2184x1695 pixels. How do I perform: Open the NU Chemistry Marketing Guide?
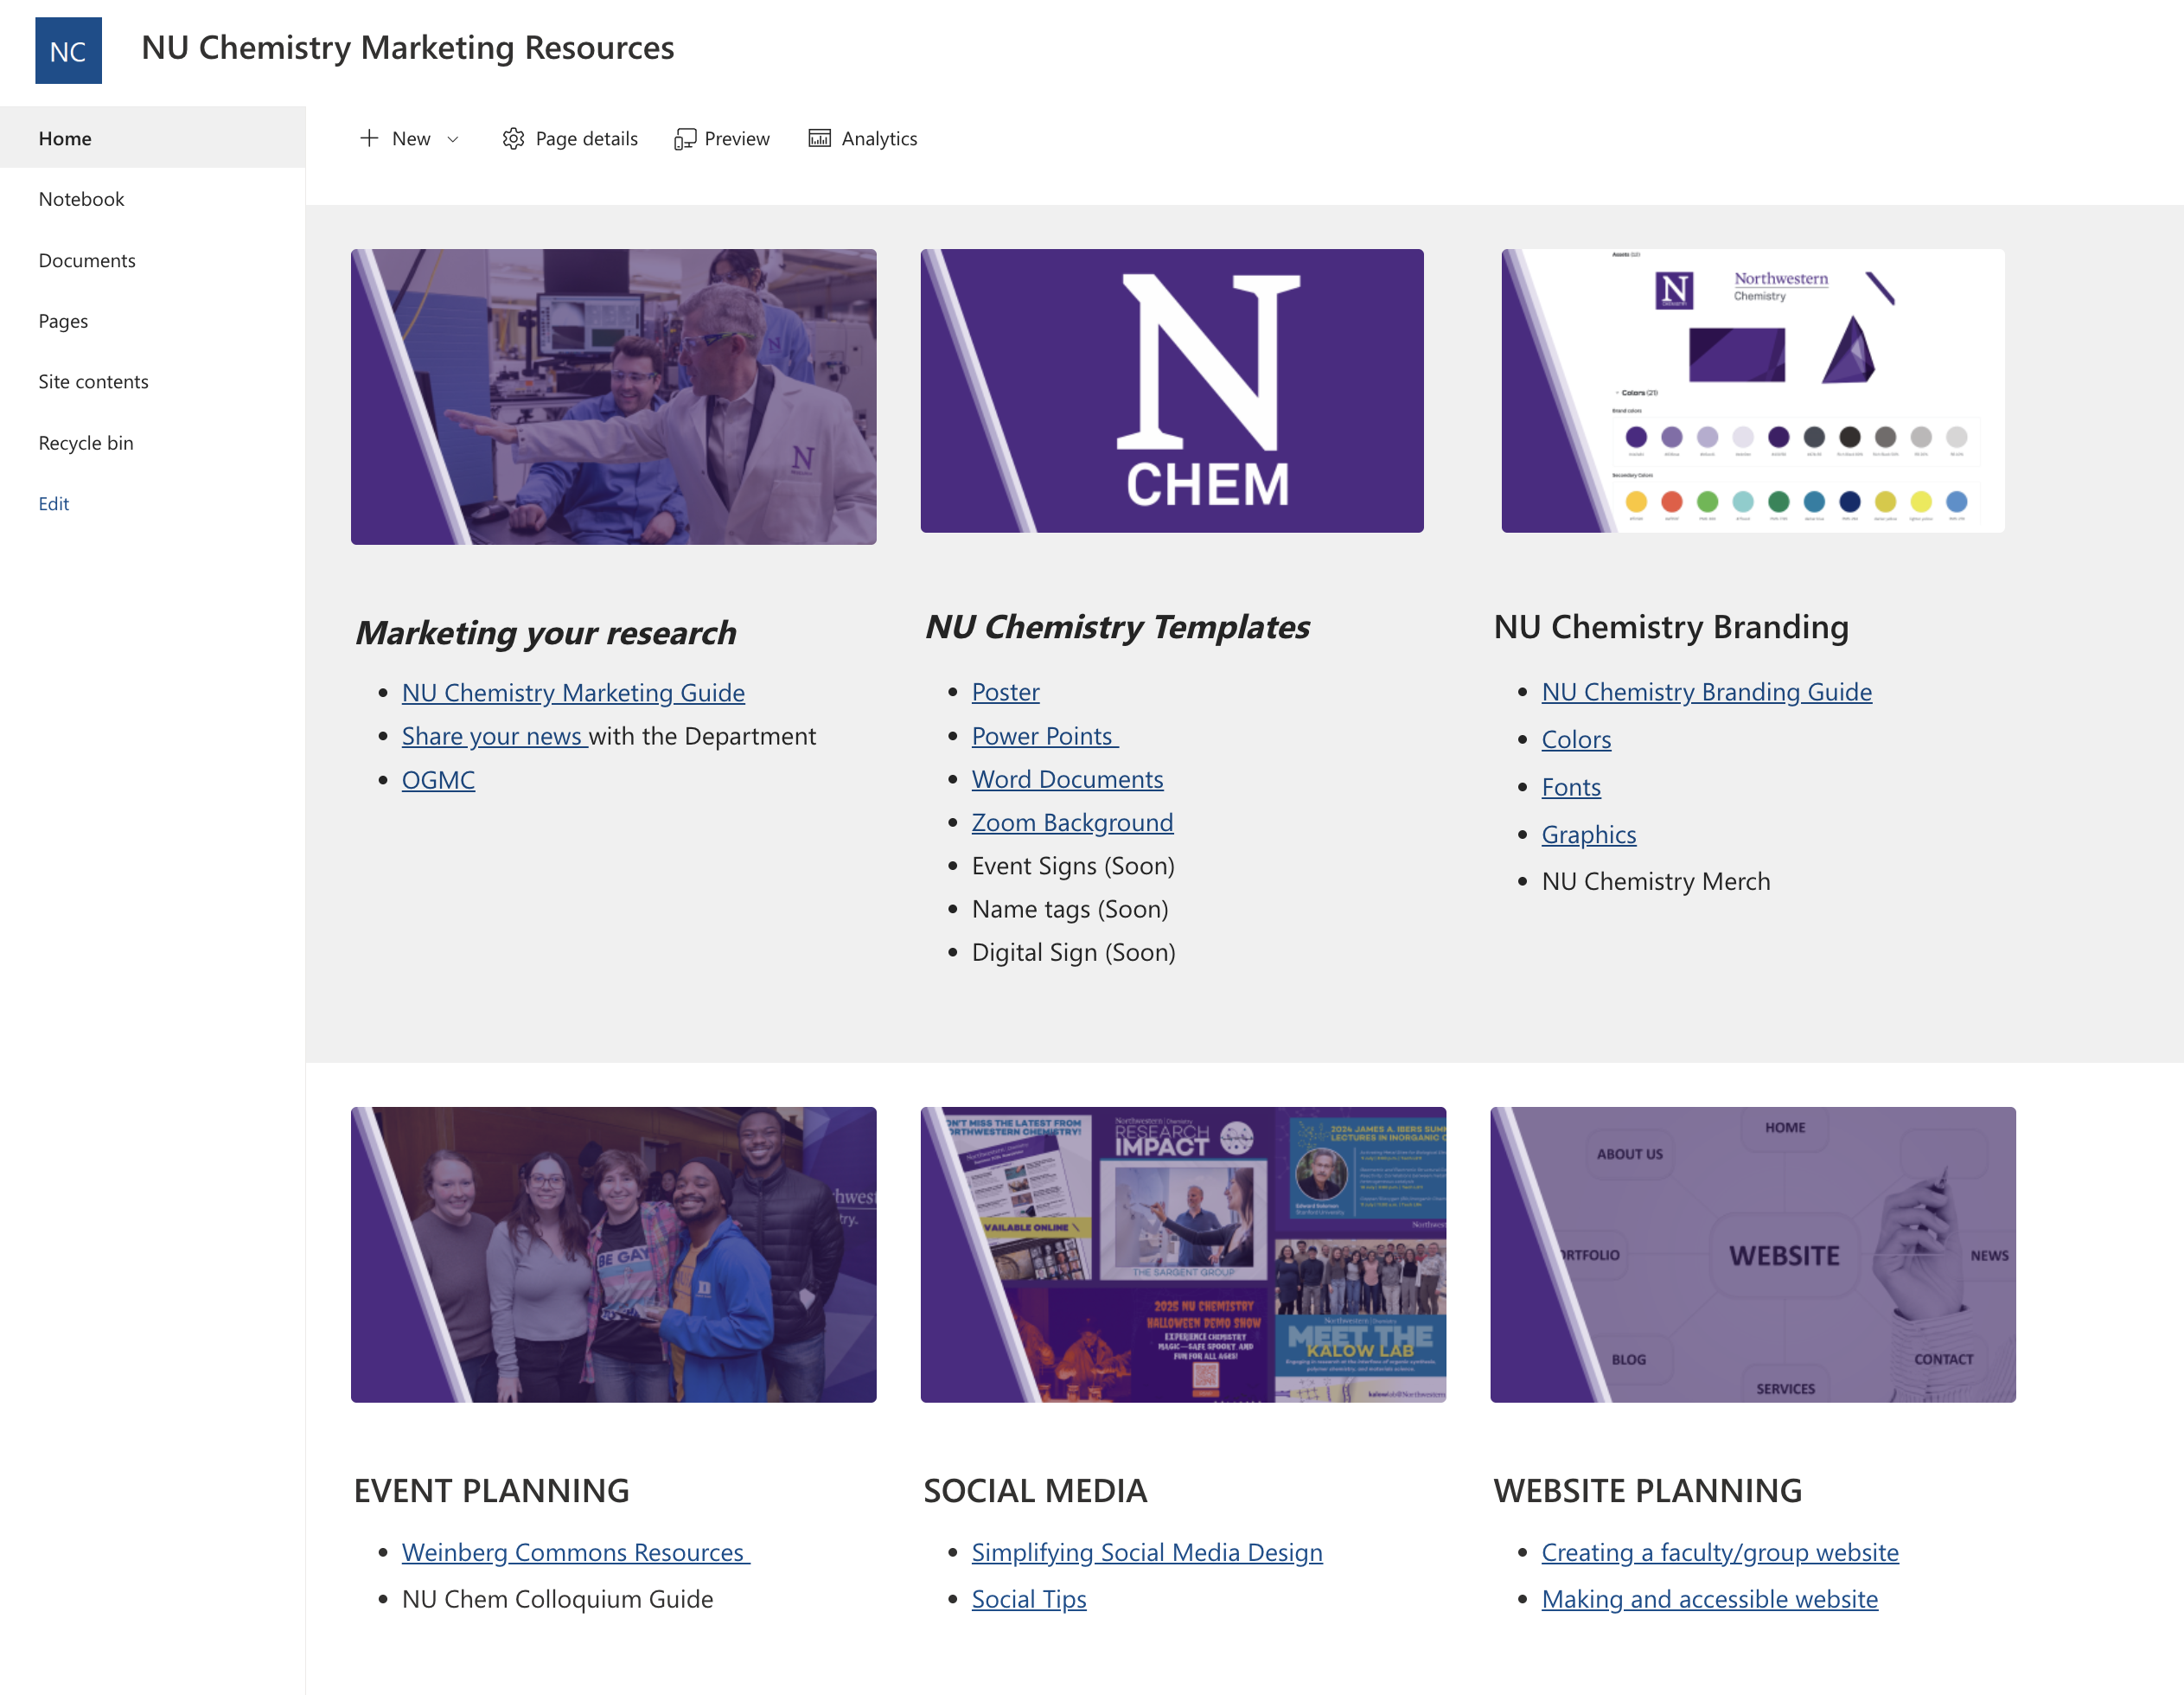pyautogui.click(x=572, y=692)
